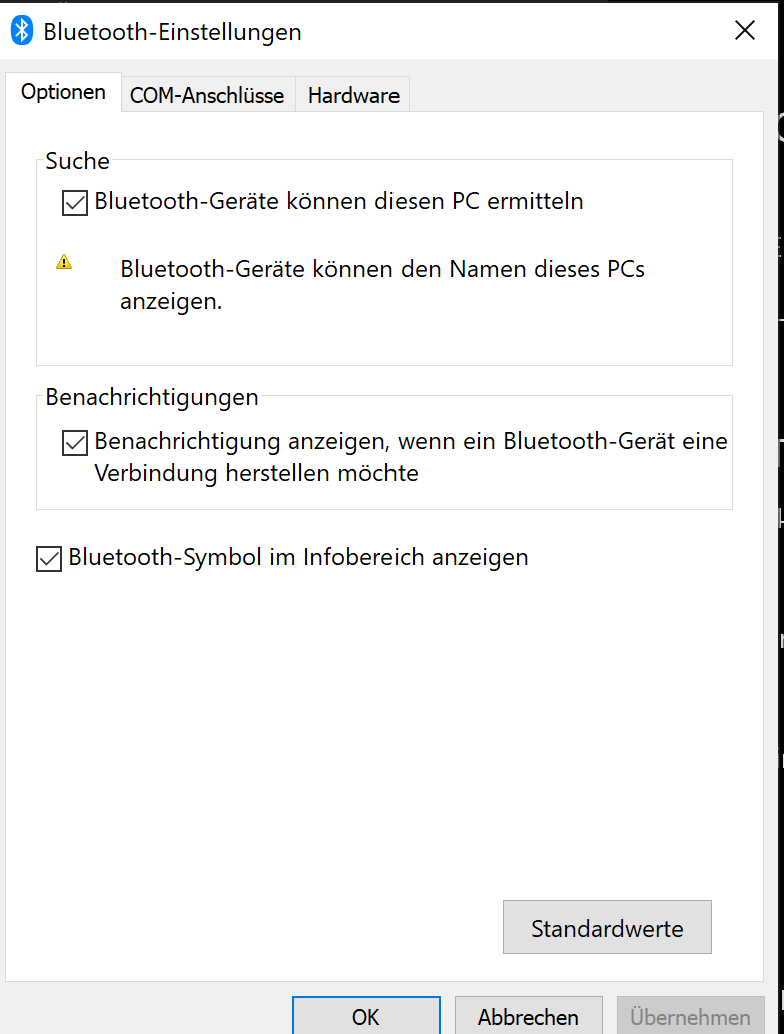The width and height of the screenshot is (784, 1034).
Task: Toggle the Benachrichtigung anzeigen checkbox square
Action: click(75, 442)
